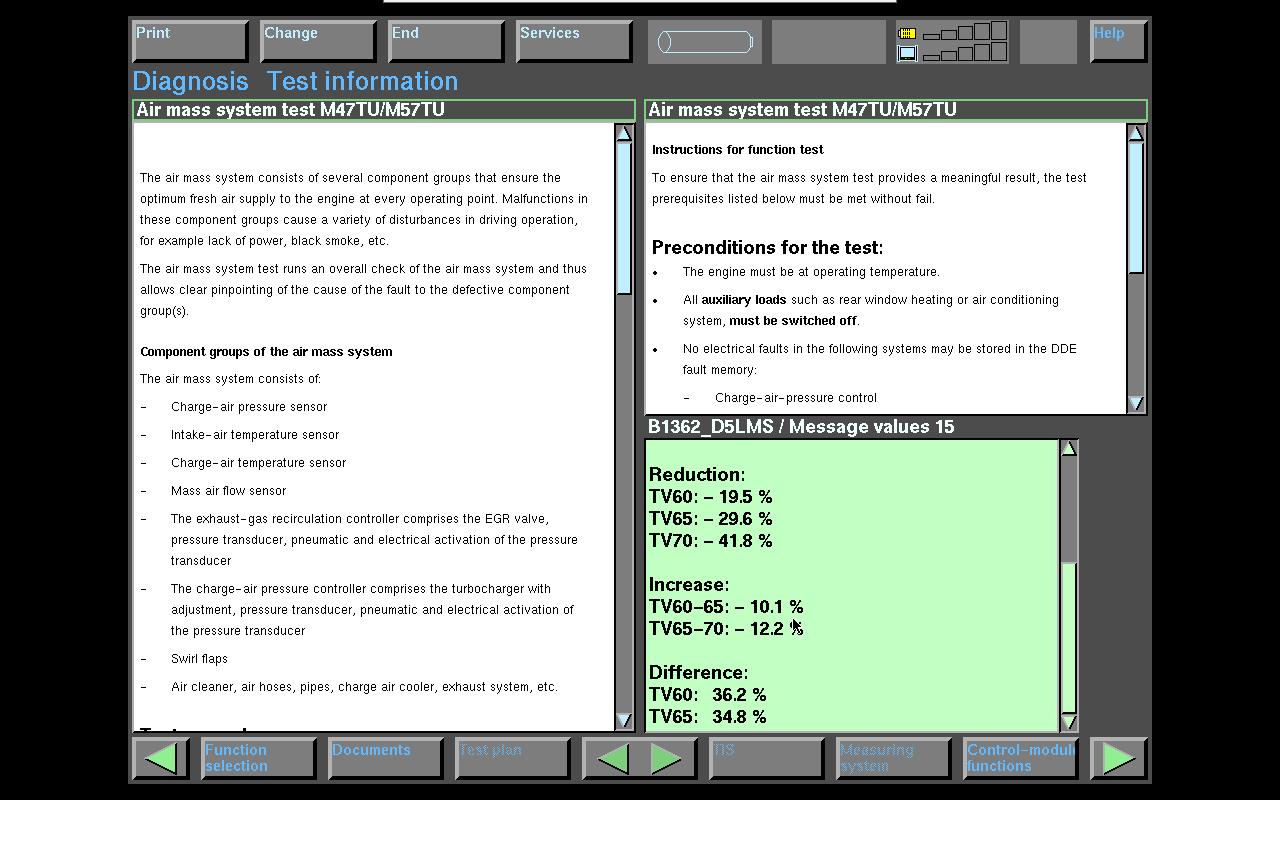Click the 'Reduction:' label
Screen dimensions: 1284x856
click(697, 475)
